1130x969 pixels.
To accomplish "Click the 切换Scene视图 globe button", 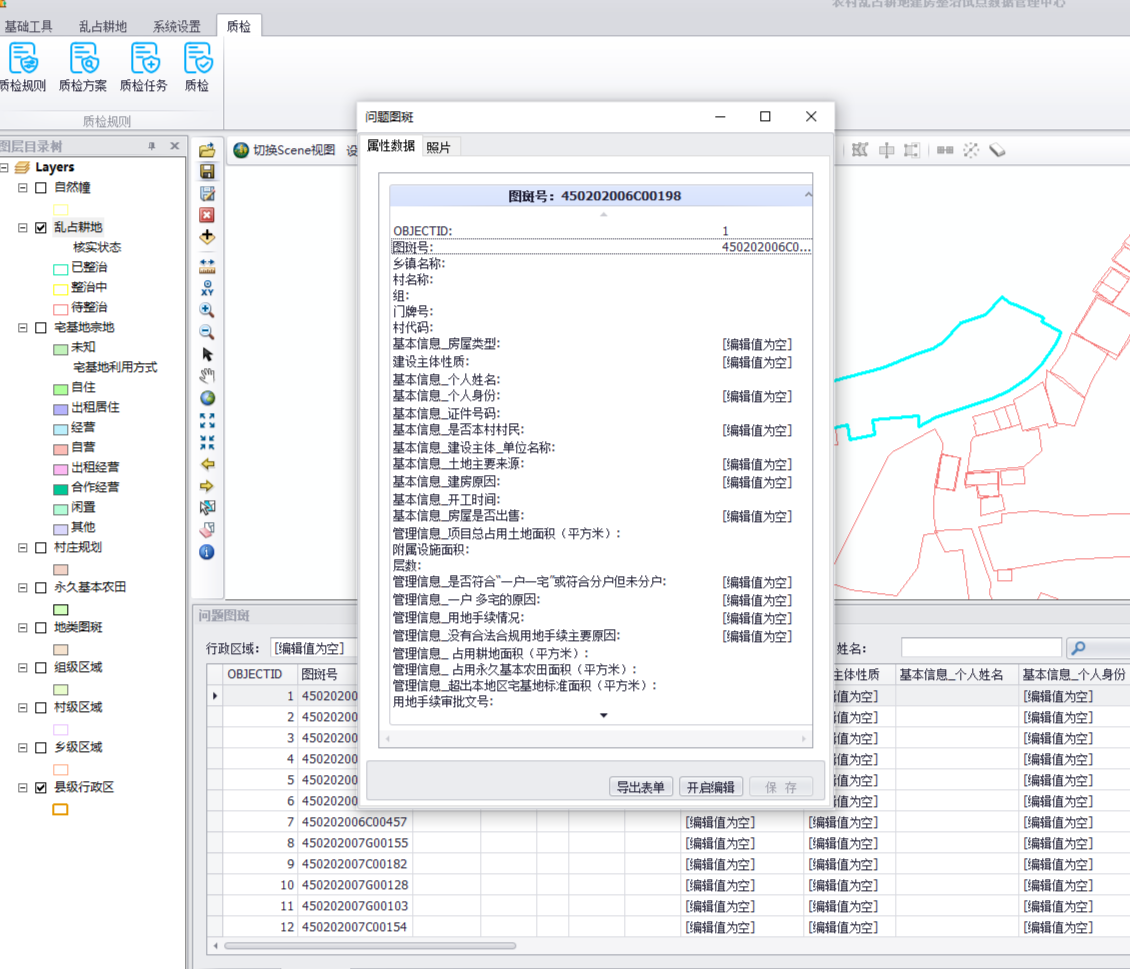I will pos(285,150).
